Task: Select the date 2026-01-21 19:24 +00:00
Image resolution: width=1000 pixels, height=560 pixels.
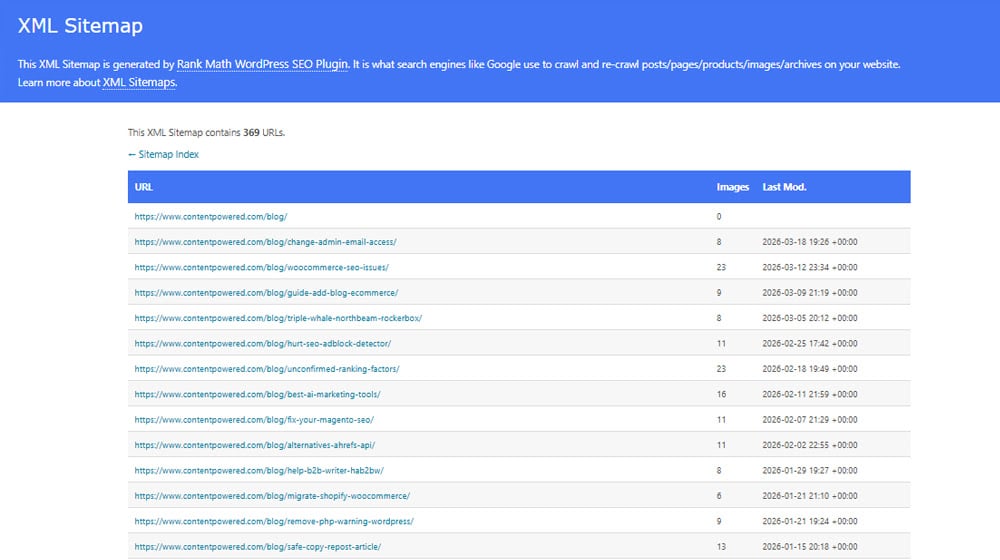Action: click(810, 522)
